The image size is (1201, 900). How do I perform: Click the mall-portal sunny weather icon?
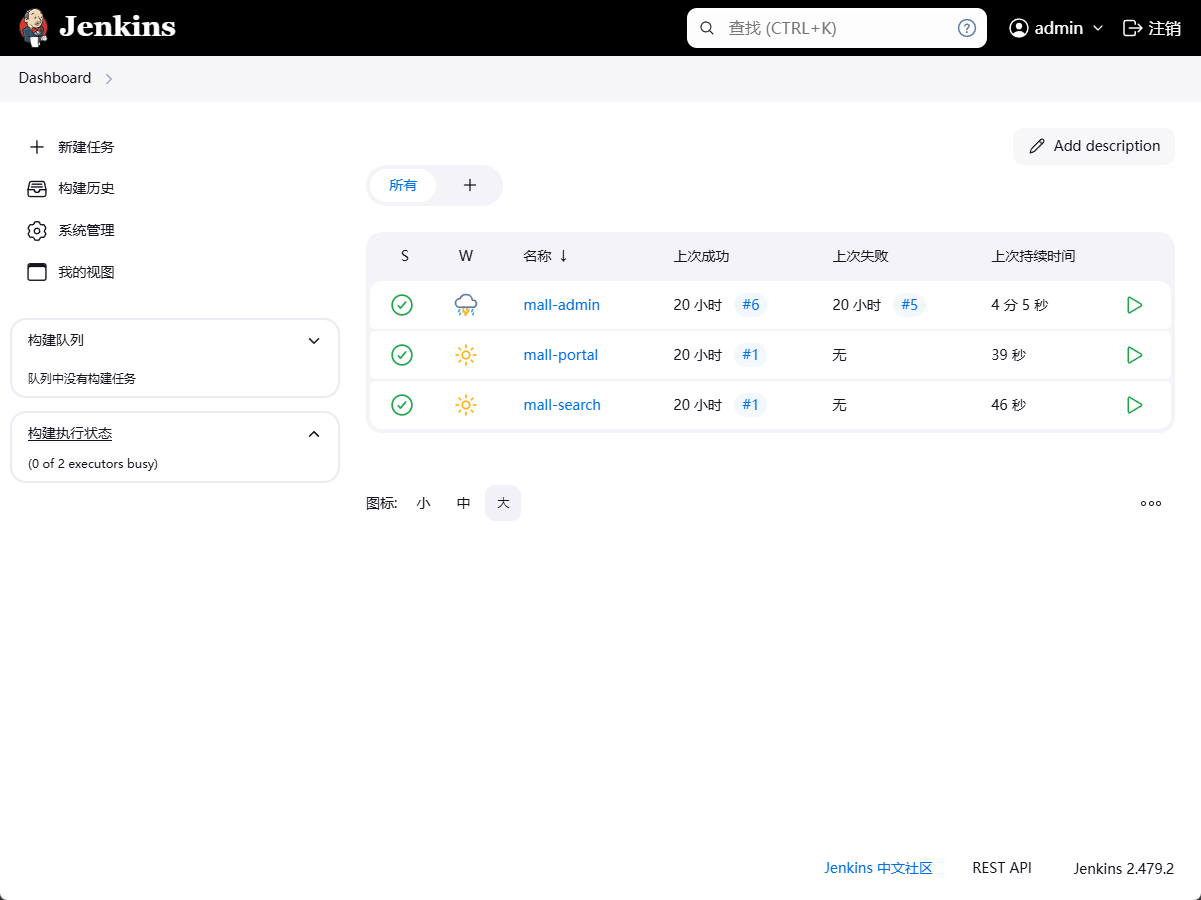[465, 355]
